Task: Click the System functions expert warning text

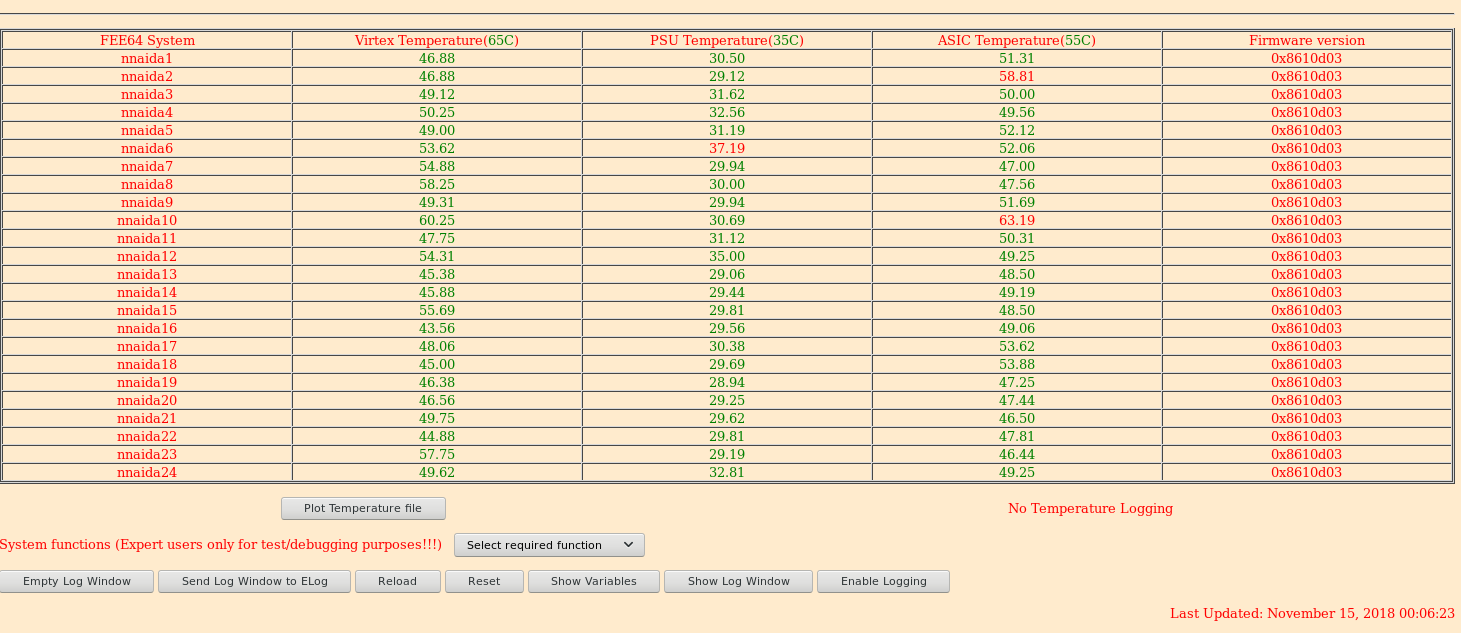Action: point(221,545)
